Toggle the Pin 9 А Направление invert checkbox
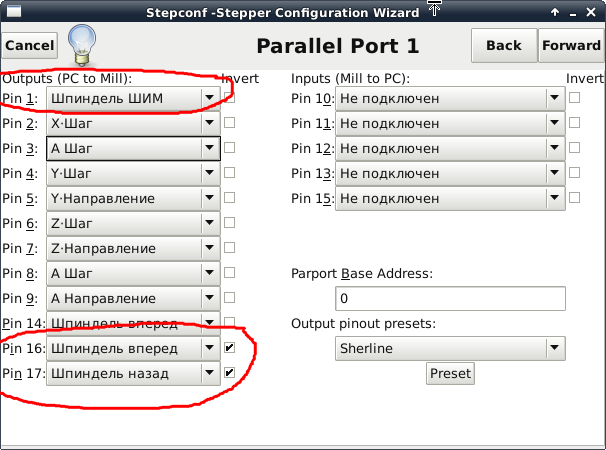 tap(230, 298)
